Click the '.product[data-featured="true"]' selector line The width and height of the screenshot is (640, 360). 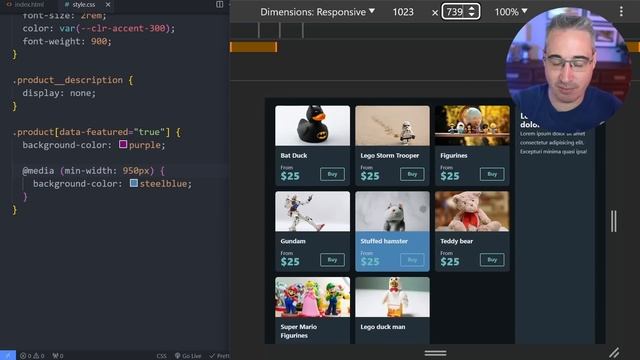pyautogui.click(x=96, y=132)
